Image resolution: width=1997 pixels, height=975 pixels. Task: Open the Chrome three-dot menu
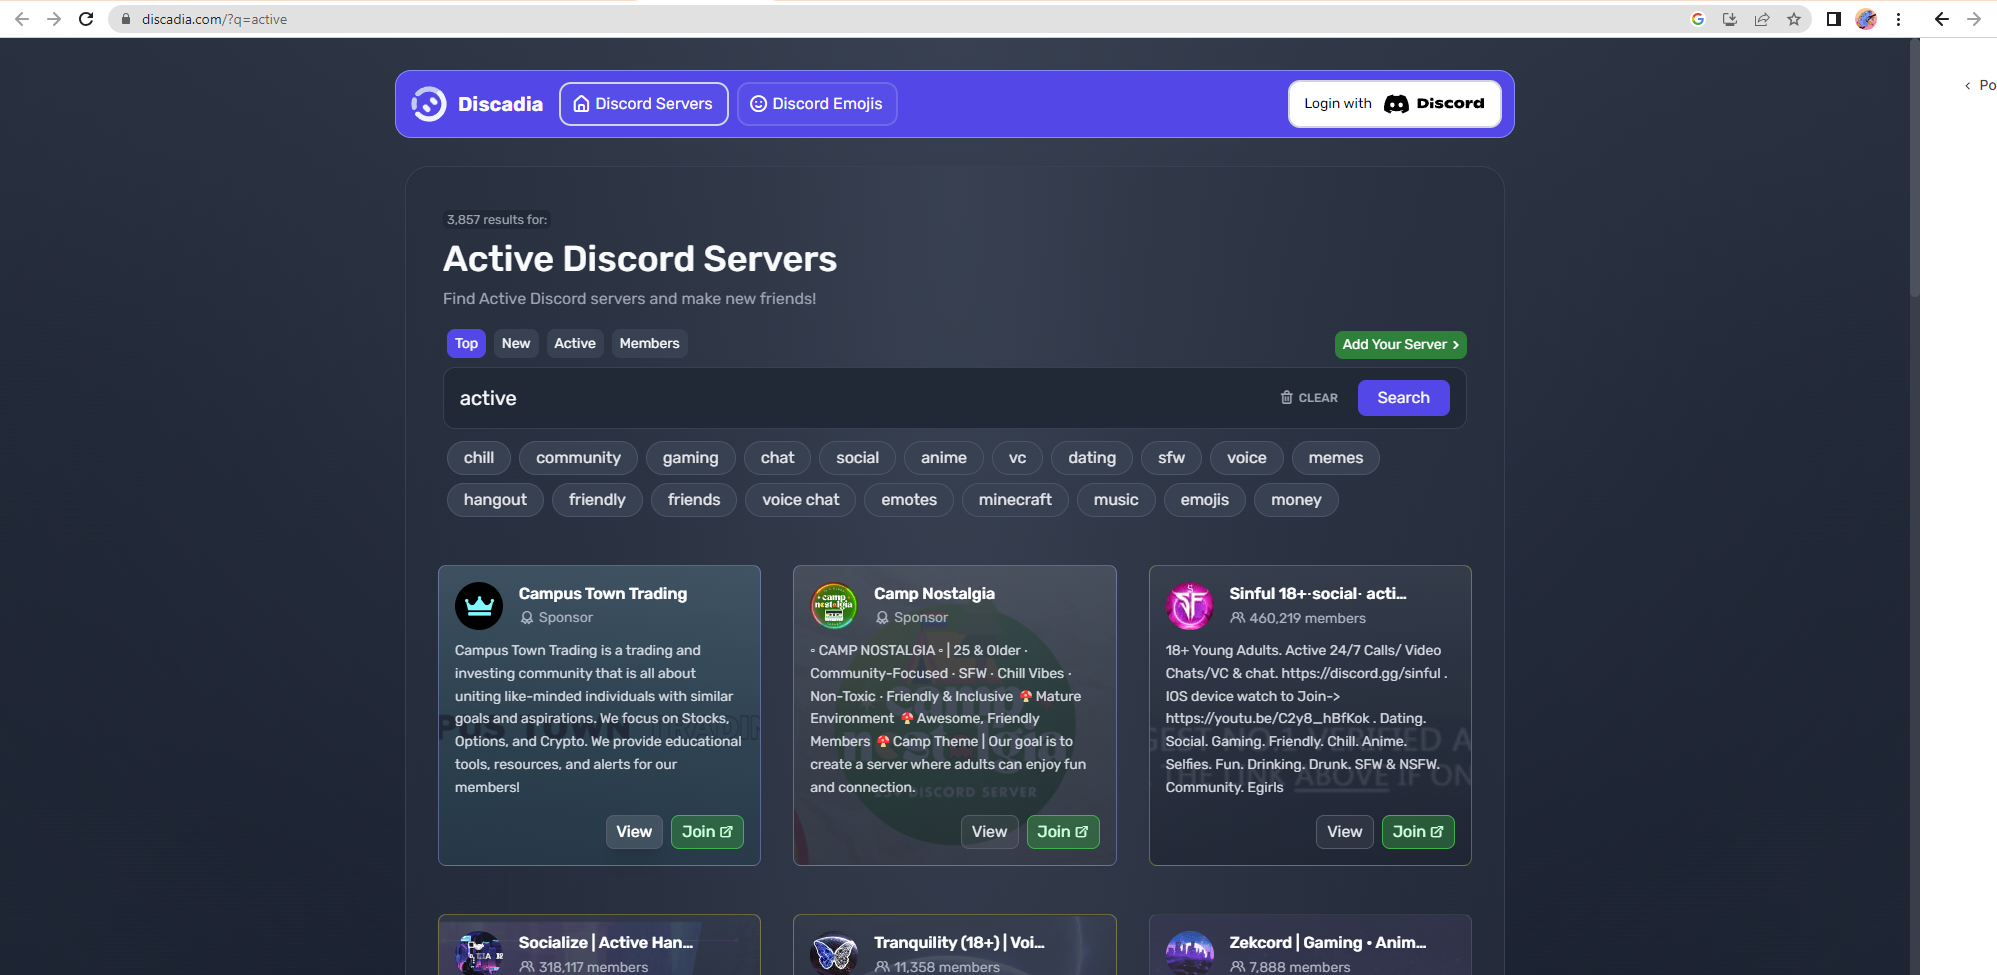pos(1898,19)
